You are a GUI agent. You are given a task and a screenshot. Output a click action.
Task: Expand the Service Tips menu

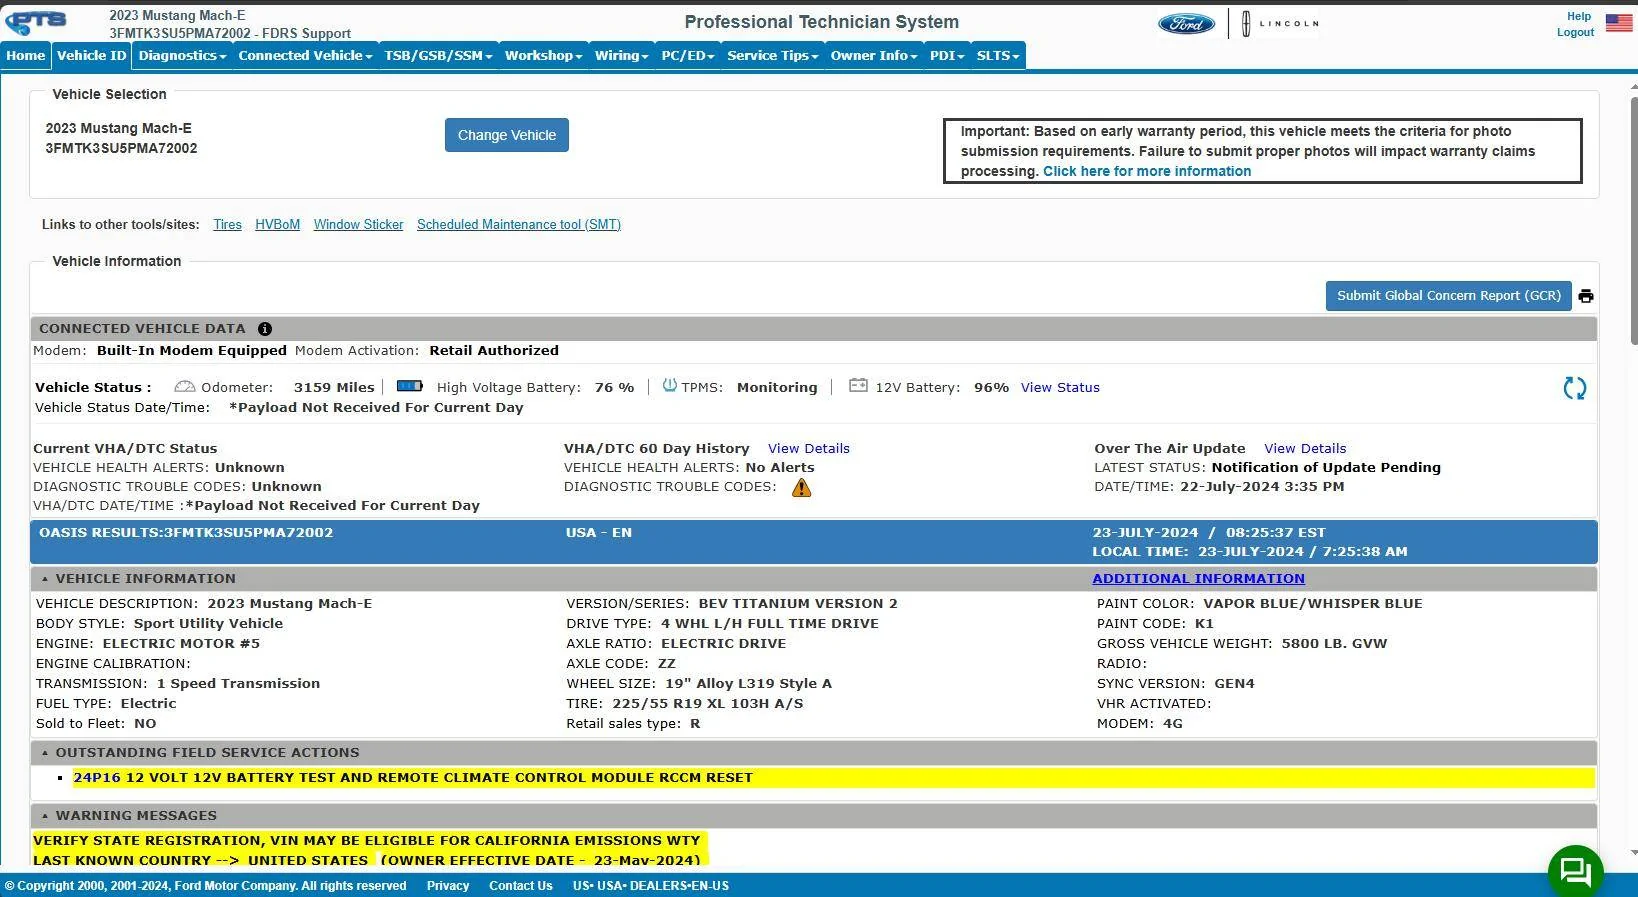pyautogui.click(x=772, y=56)
